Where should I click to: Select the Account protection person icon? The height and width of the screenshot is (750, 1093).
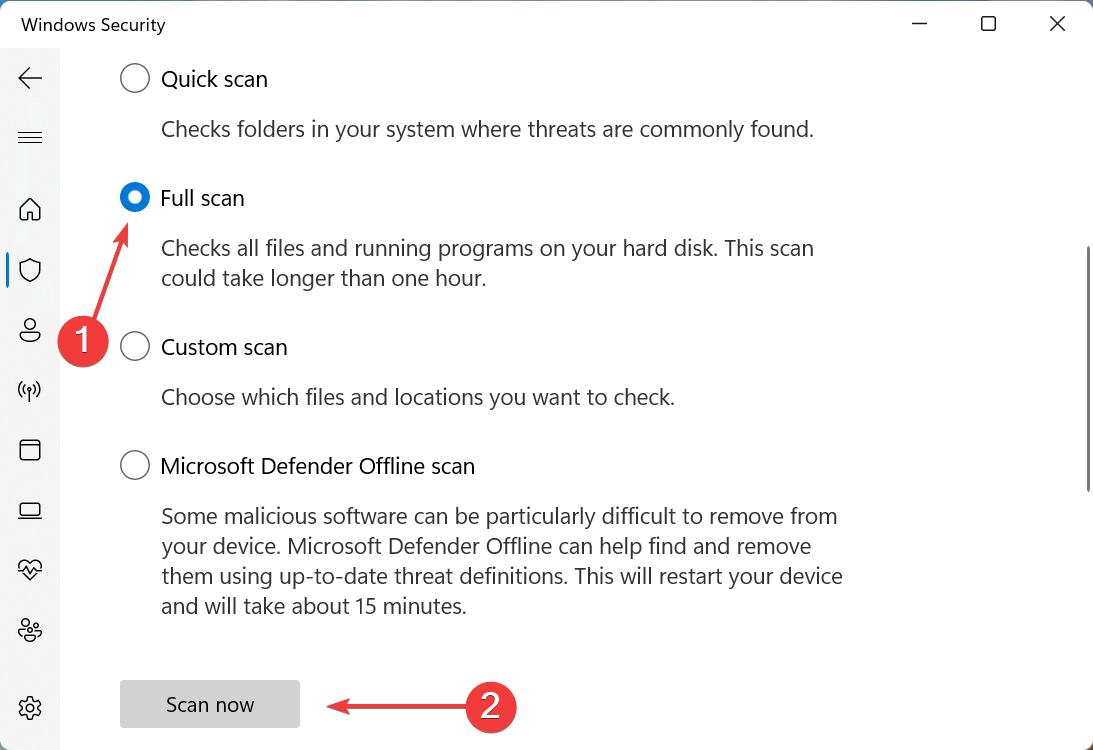(x=30, y=330)
